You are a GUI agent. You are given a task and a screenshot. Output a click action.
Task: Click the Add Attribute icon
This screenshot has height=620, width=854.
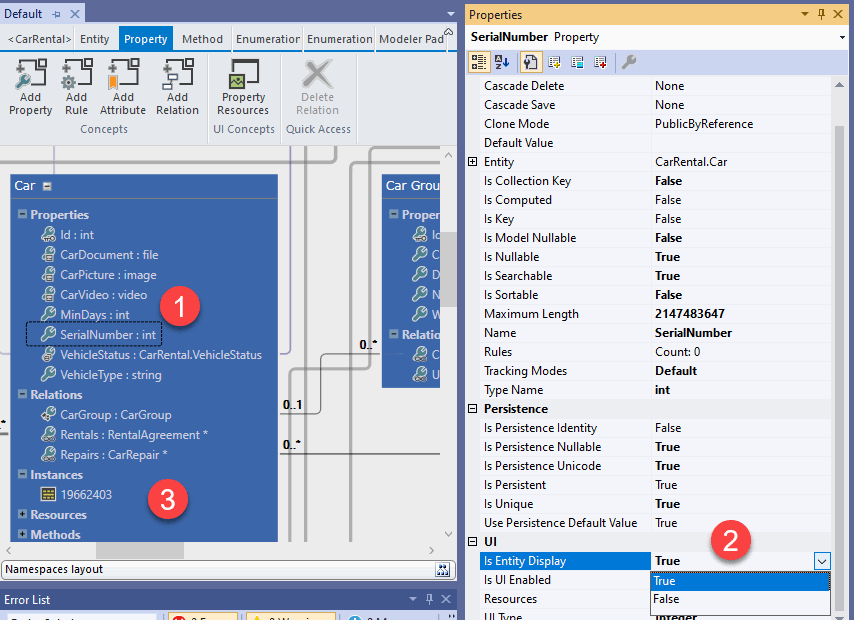point(122,85)
